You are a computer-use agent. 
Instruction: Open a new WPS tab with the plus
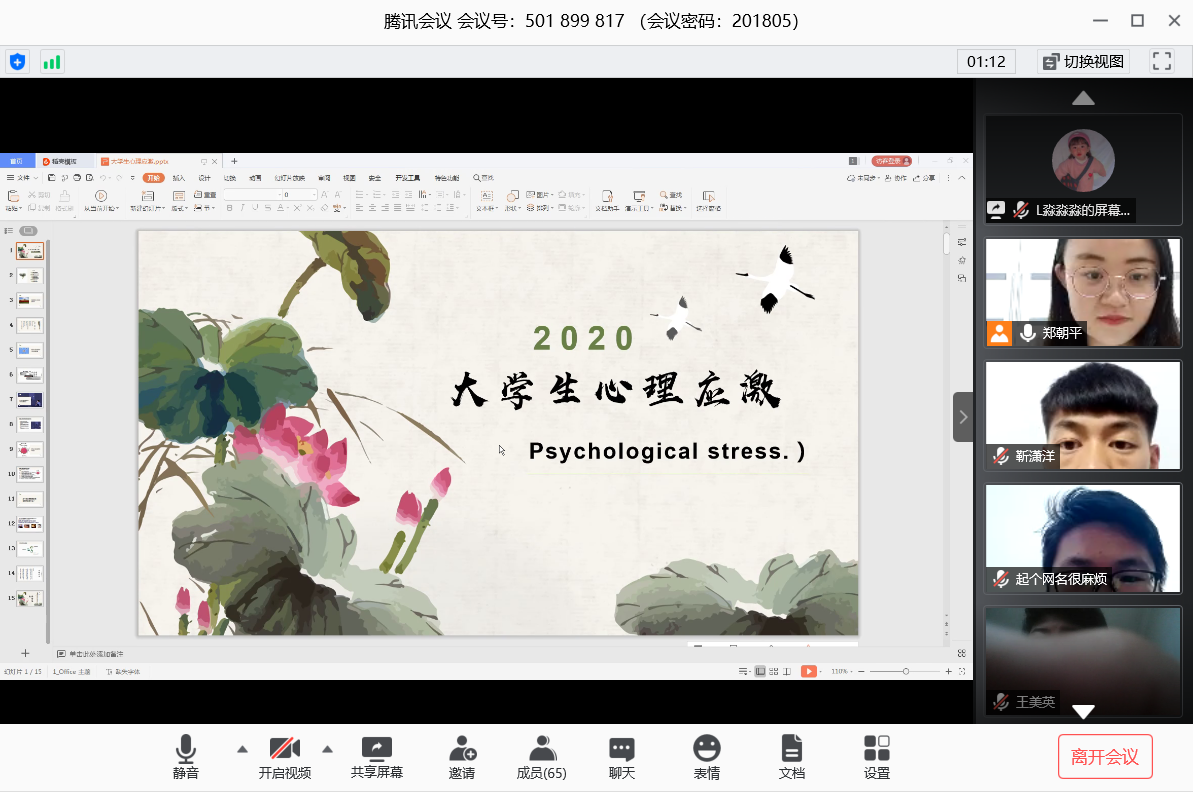pos(234,161)
